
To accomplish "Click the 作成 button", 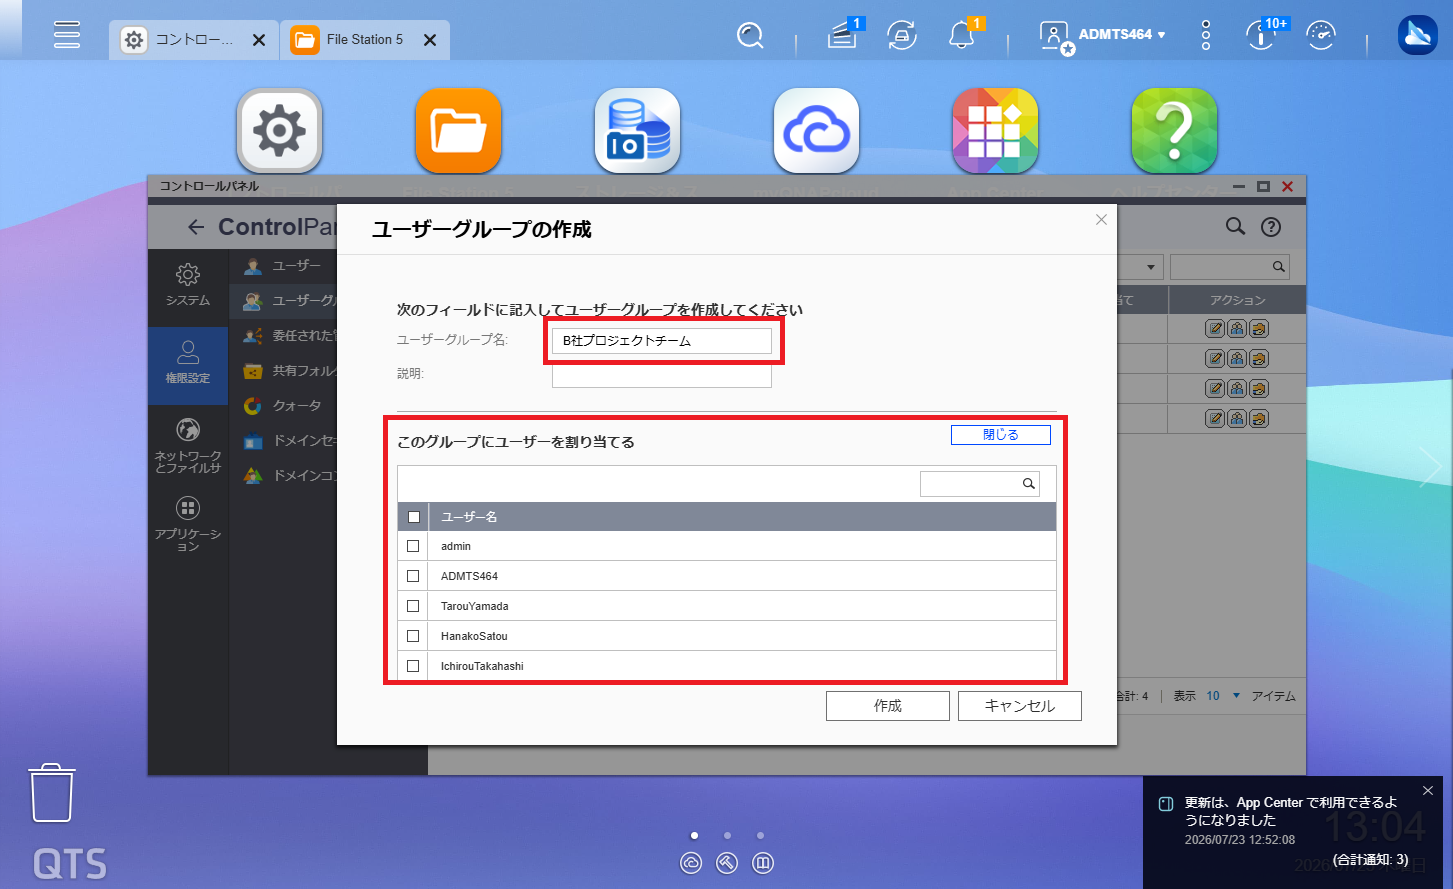I will point(888,706).
